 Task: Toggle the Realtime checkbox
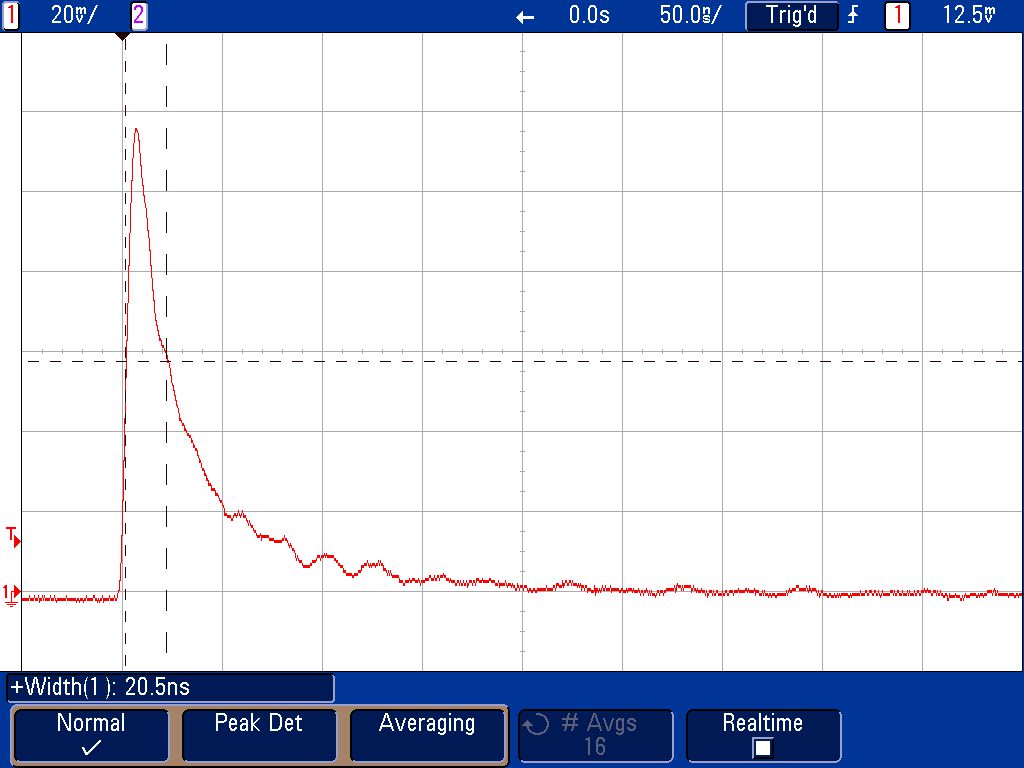(762, 747)
